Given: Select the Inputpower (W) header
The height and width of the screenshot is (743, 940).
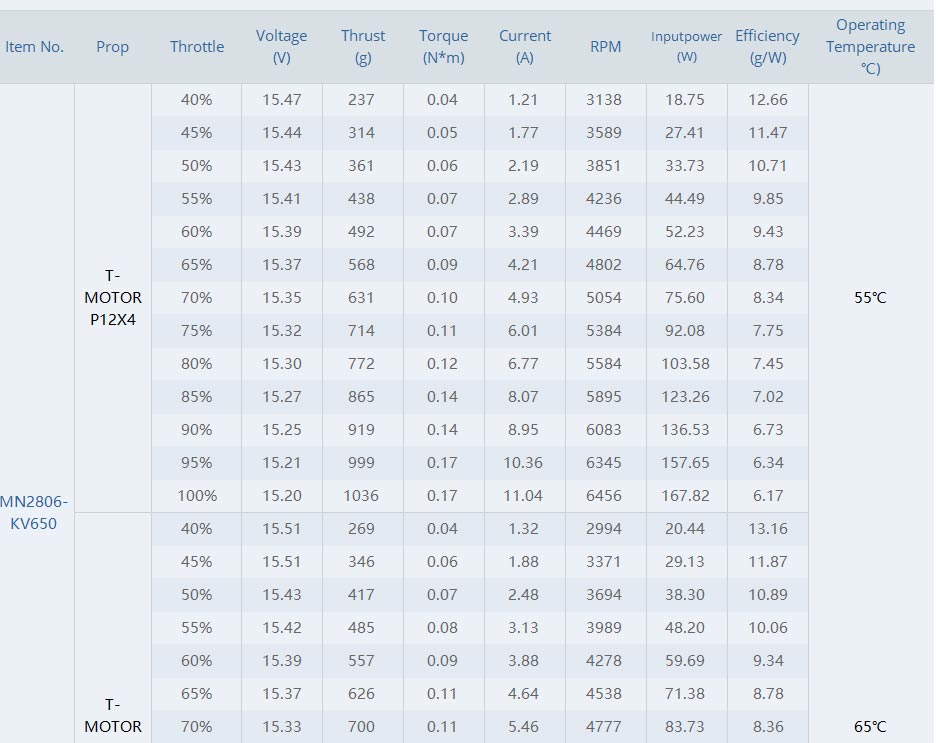Looking at the screenshot, I should click(686, 47).
